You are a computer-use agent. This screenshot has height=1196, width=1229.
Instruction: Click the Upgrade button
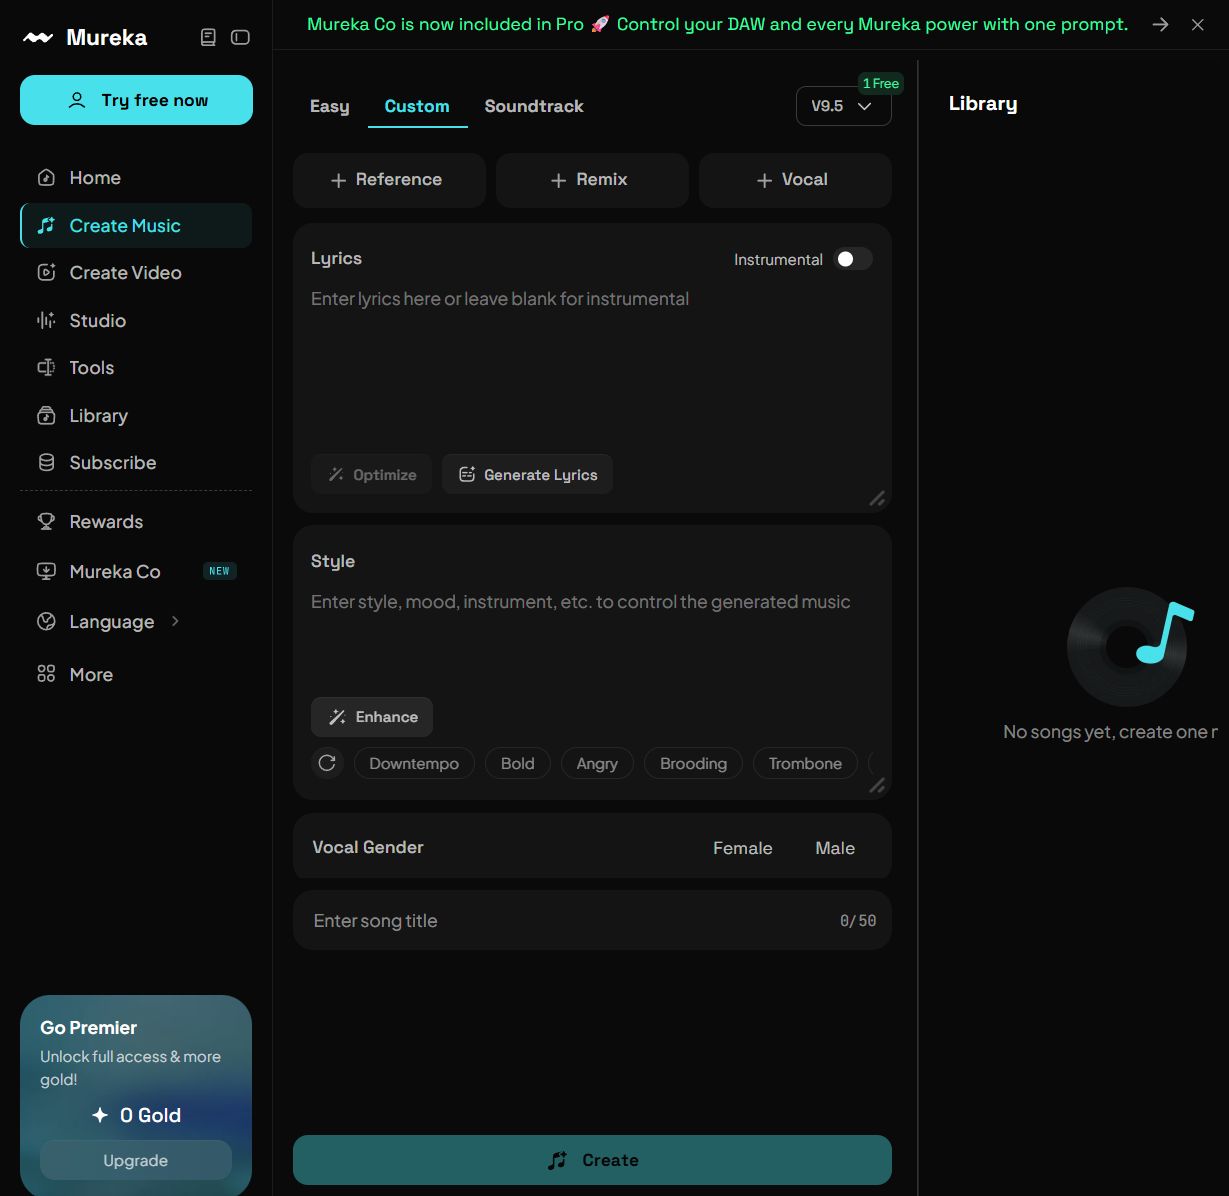[136, 1160]
